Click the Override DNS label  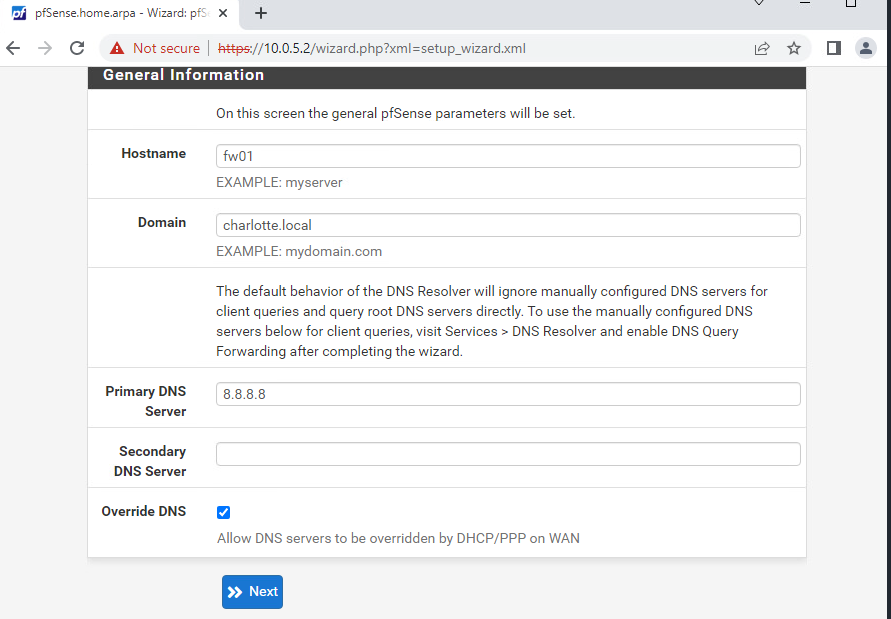coord(144,511)
